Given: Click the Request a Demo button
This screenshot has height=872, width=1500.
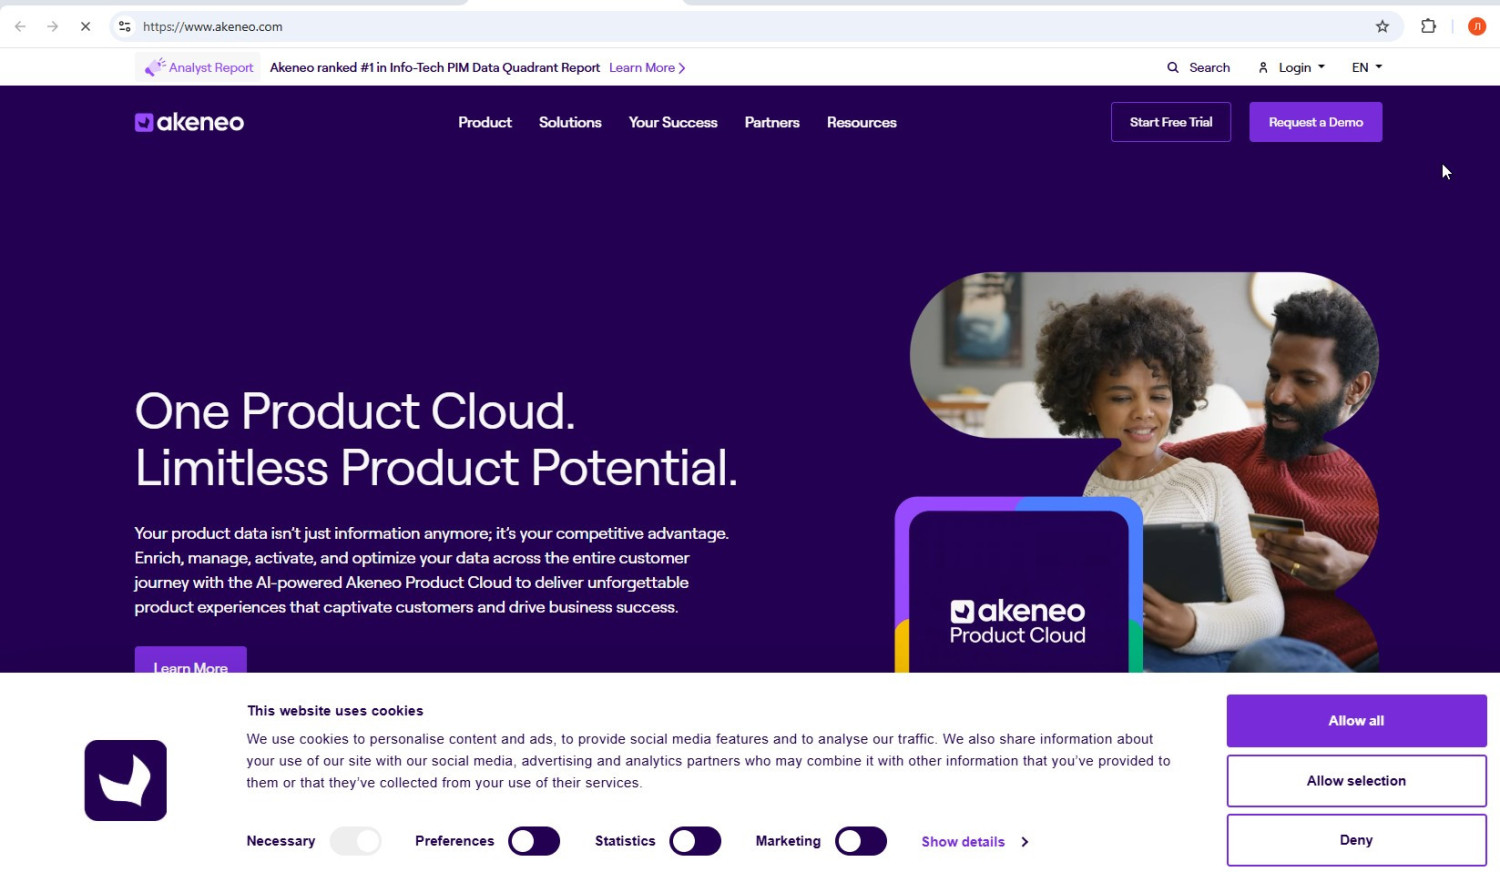Looking at the screenshot, I should click(1315, 122).
